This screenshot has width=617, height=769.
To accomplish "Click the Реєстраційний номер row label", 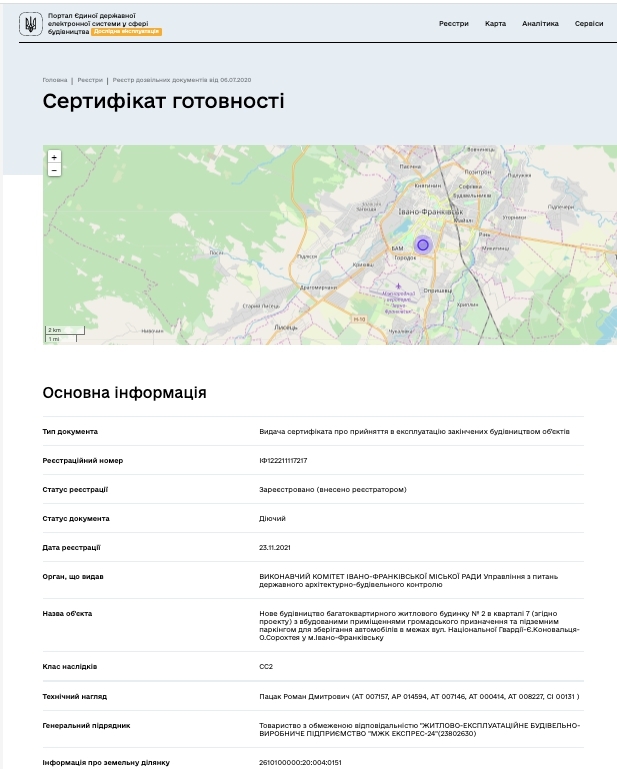I will tap(83, 461).
